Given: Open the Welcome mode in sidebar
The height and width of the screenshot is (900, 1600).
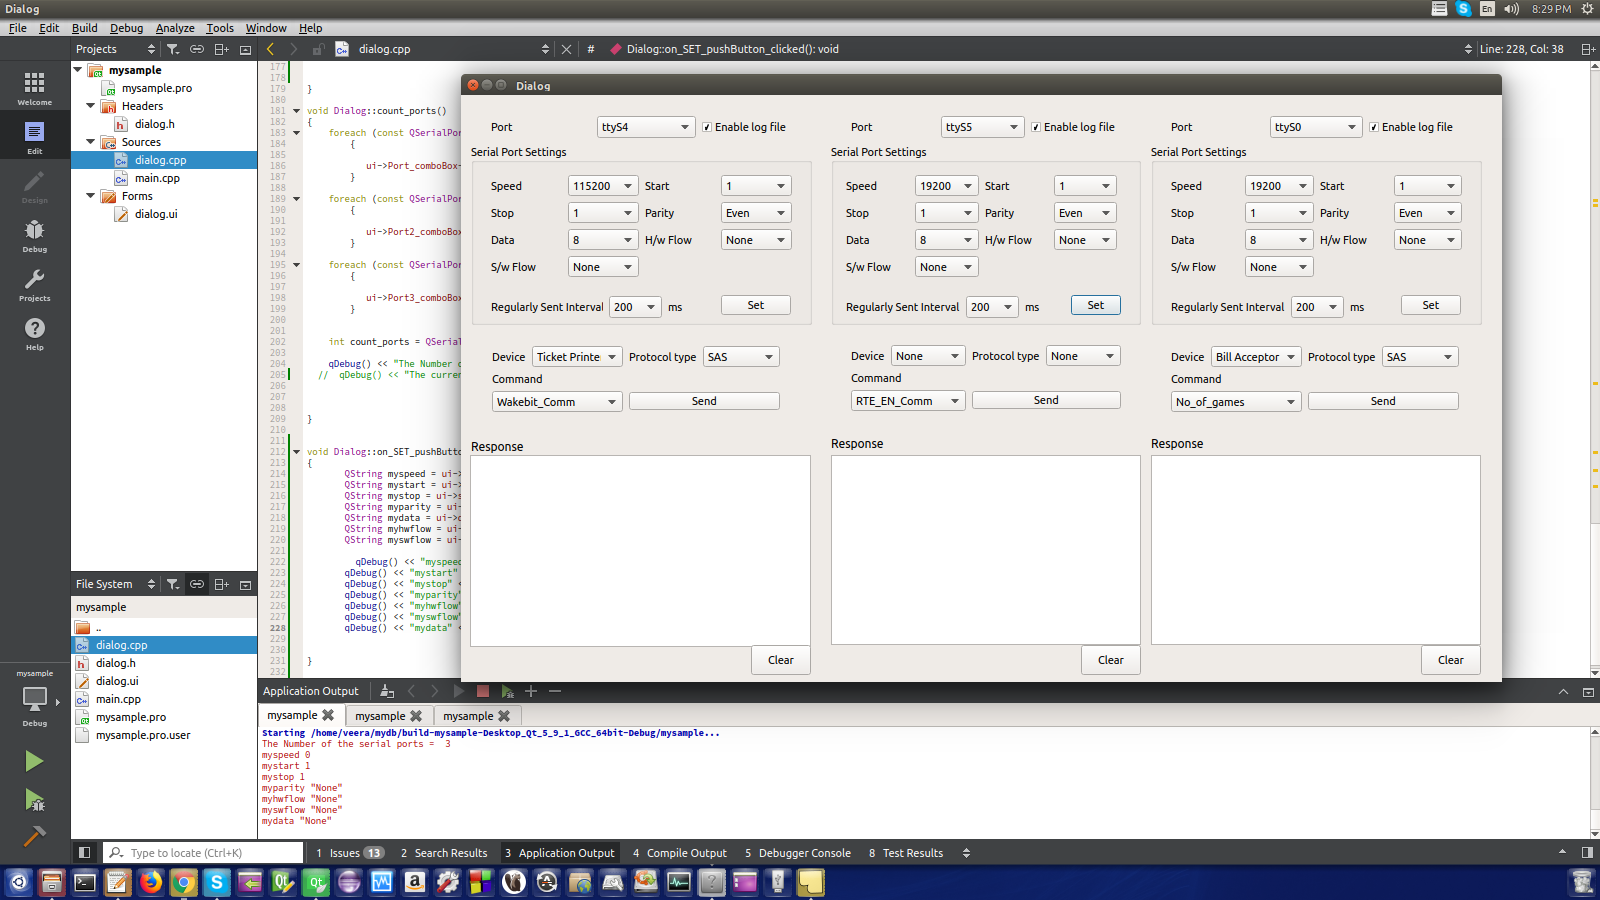Looking at the screenshot, I should [x=34, y=87].
